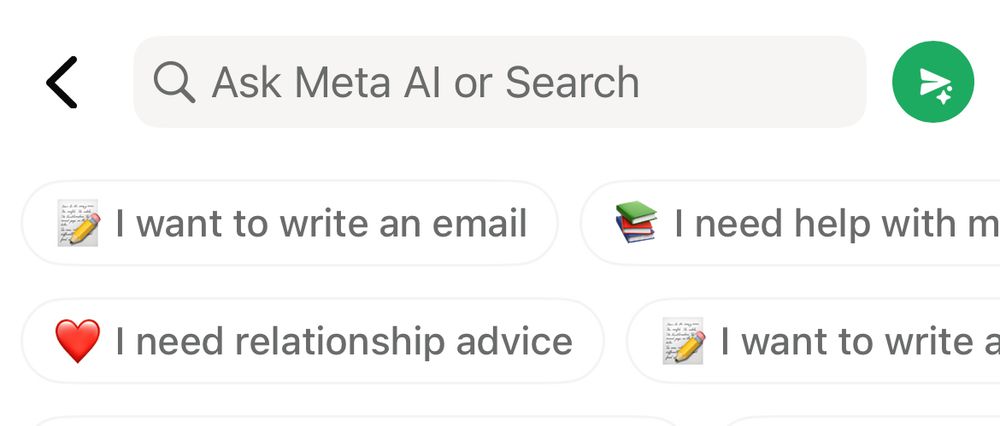
Task: Choose the 'I need help with m…' suggestion
Action: [790, 223]
